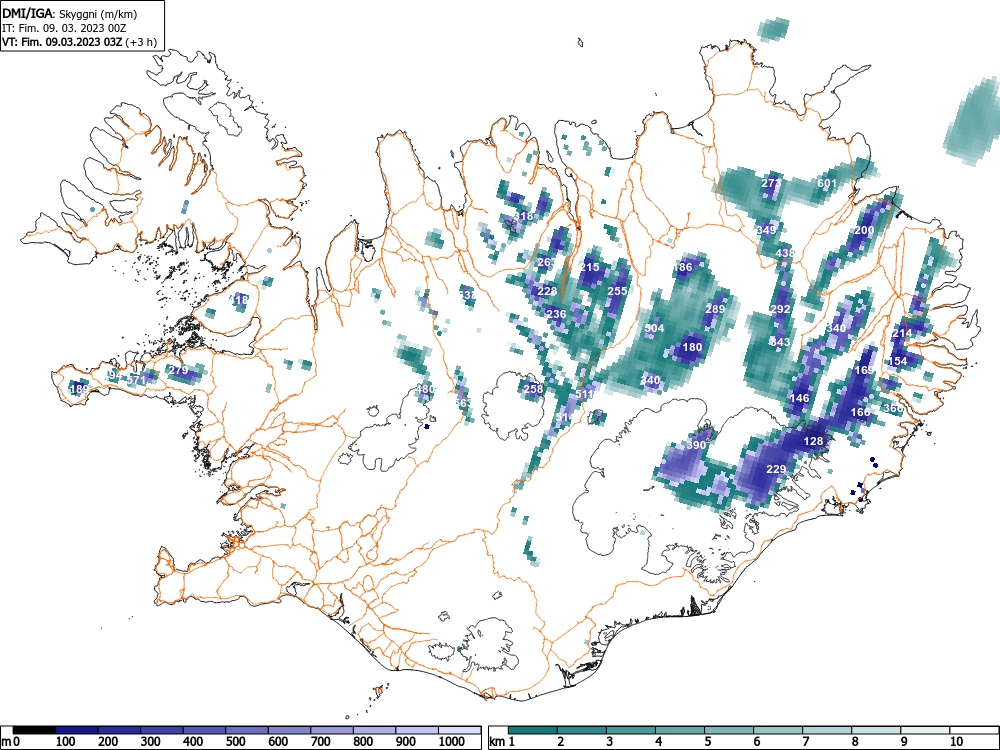This screenshot has width=1000, height=750.
Task: Click the visibility value '236' on the map
Action: [556, 314]
